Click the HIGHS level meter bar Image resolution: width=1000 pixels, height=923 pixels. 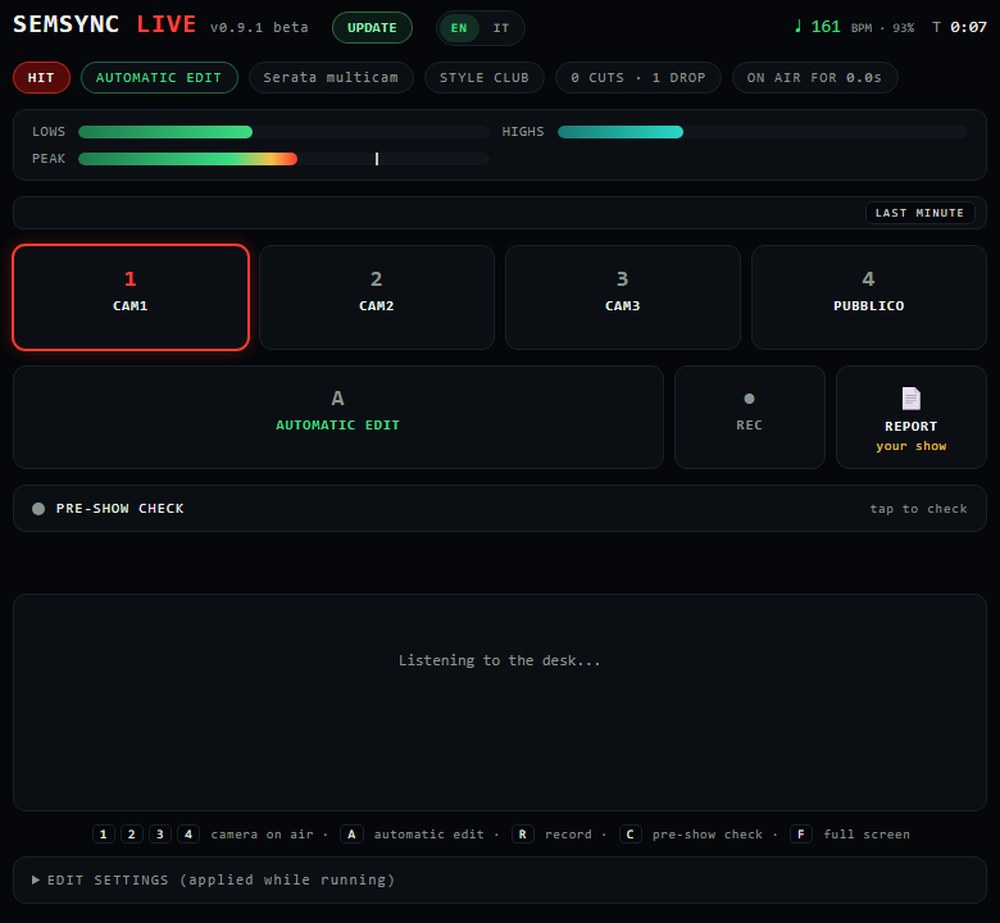coord(763,132)
